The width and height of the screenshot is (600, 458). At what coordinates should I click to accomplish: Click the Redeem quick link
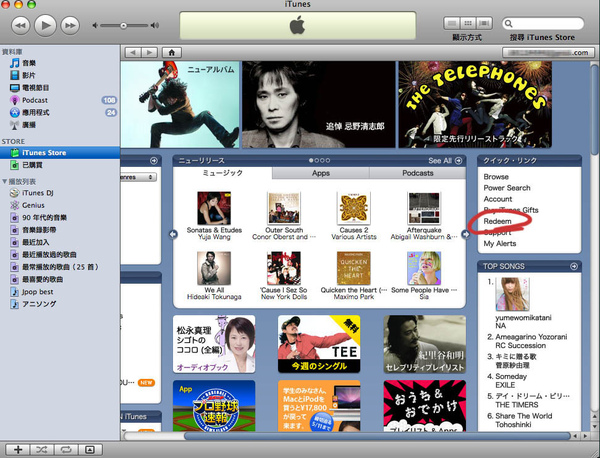pyautogui.click(x=497, y=221)
